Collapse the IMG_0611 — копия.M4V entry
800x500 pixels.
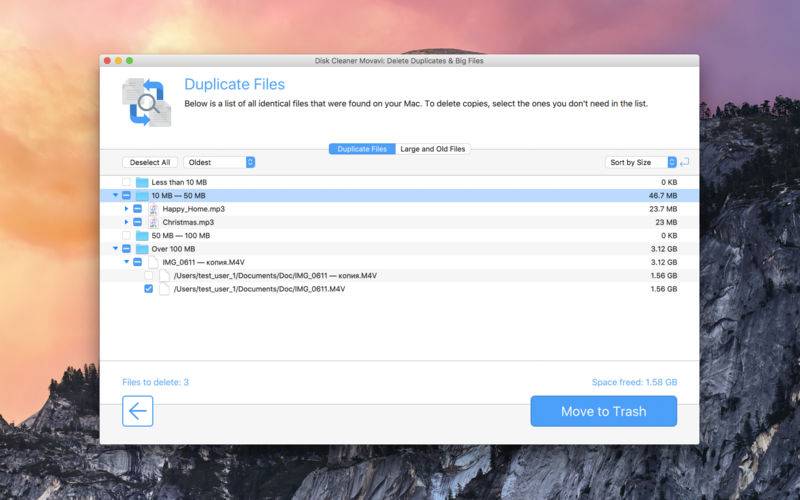coord(127,262)
